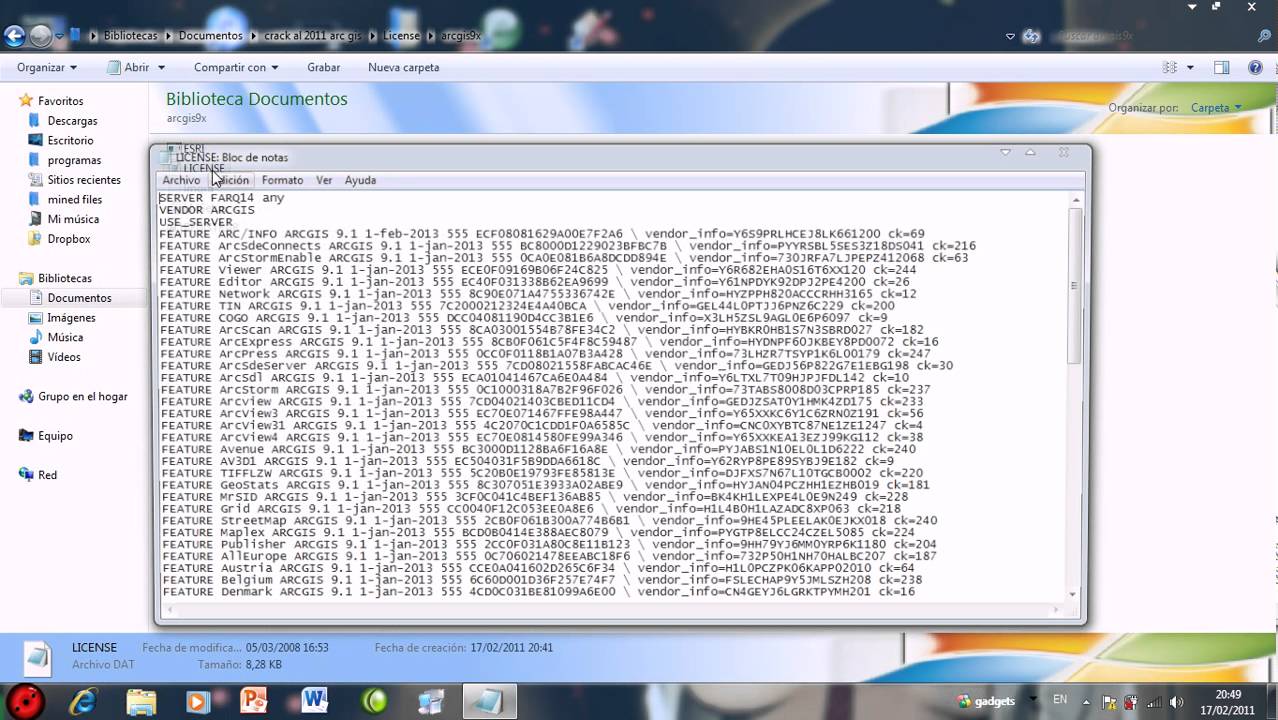Open the volume speaker tray icon
1278x720 pixels.
pyautogui.click(x=1176, y=702)
